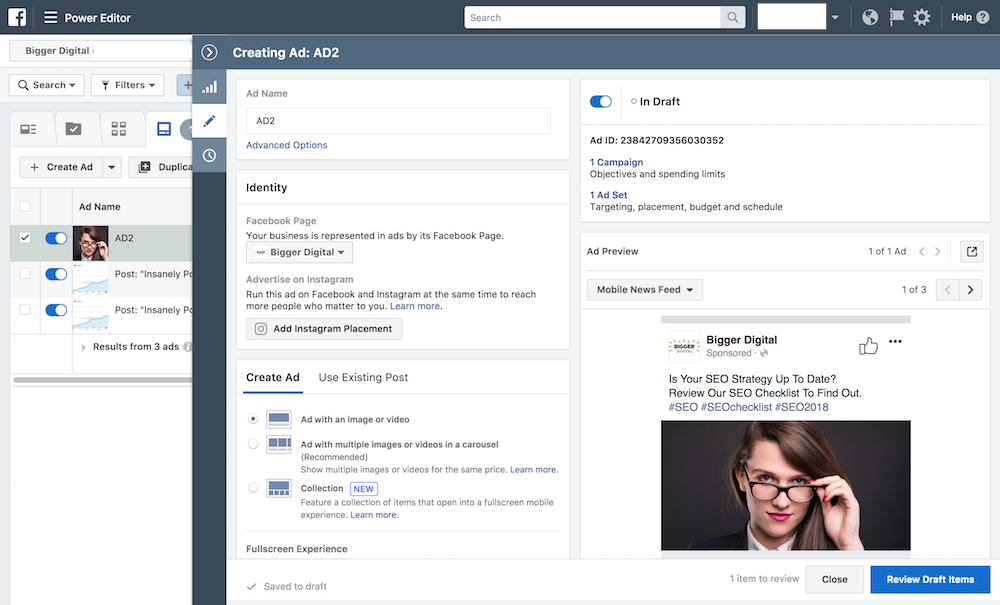Toggle second 'Insanely' post row switch

tap(56, 310)
